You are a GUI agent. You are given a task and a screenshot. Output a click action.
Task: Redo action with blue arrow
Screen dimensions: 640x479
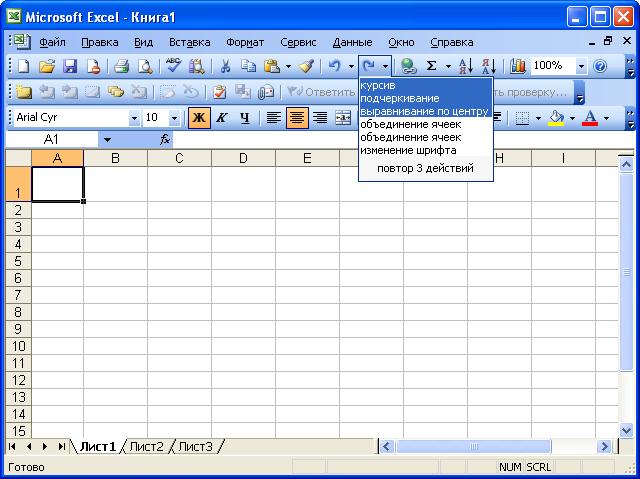tap(369, 66)
